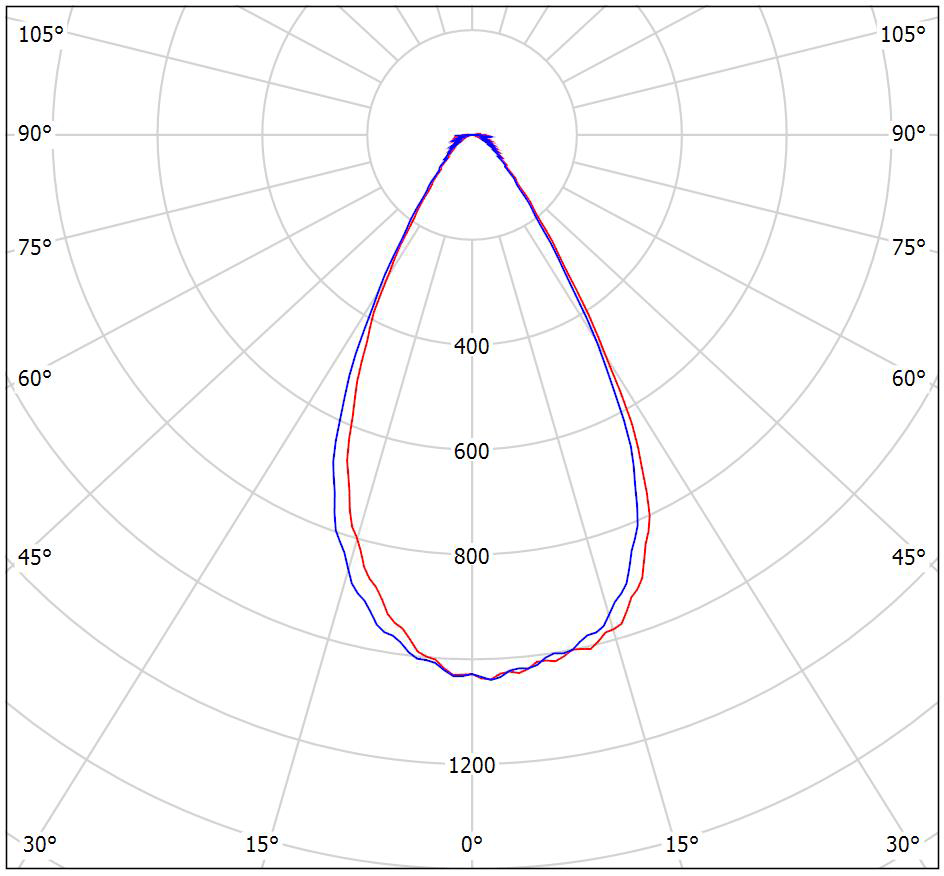
Task: Click the left-hand 90° angle label
Action: tap(35, 134)
